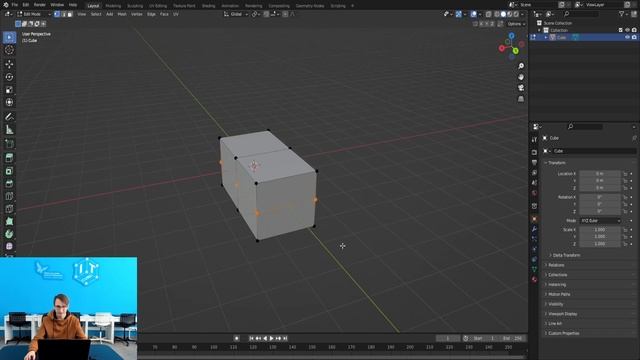Select the Inset Faces tool

click(x=9, y=171)
